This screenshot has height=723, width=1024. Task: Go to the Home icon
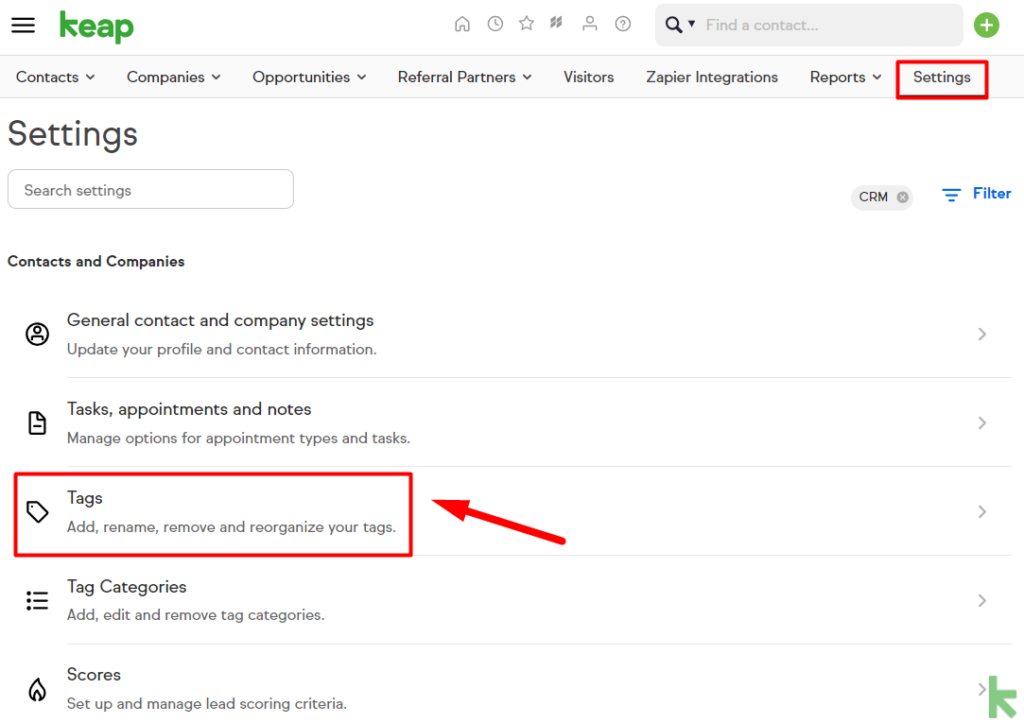(x=462, y=24)
